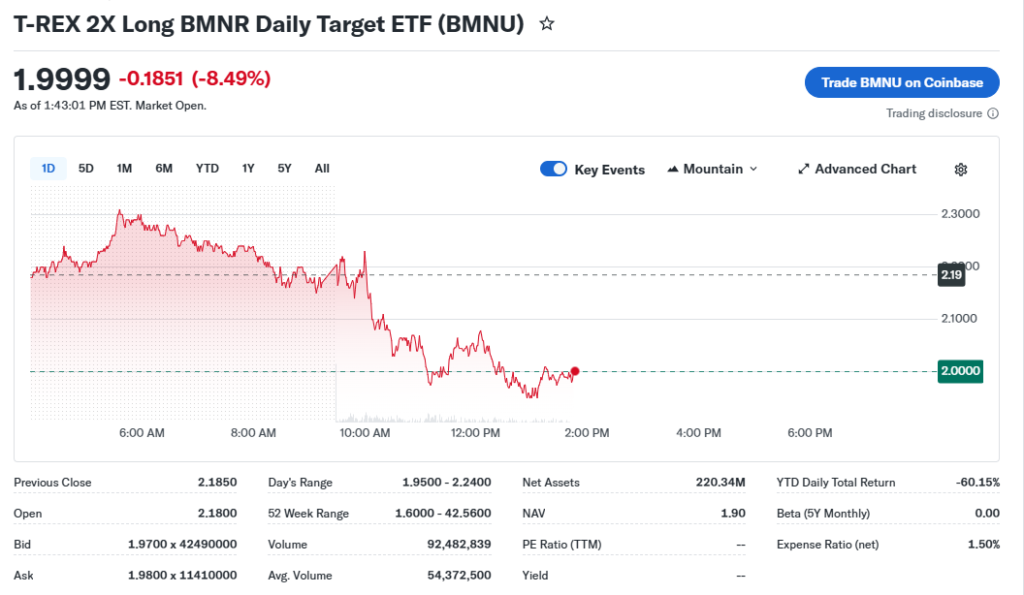Expand the Mountain chart type dropdown
Screen dimensions: 1024x595
point(752,170)
